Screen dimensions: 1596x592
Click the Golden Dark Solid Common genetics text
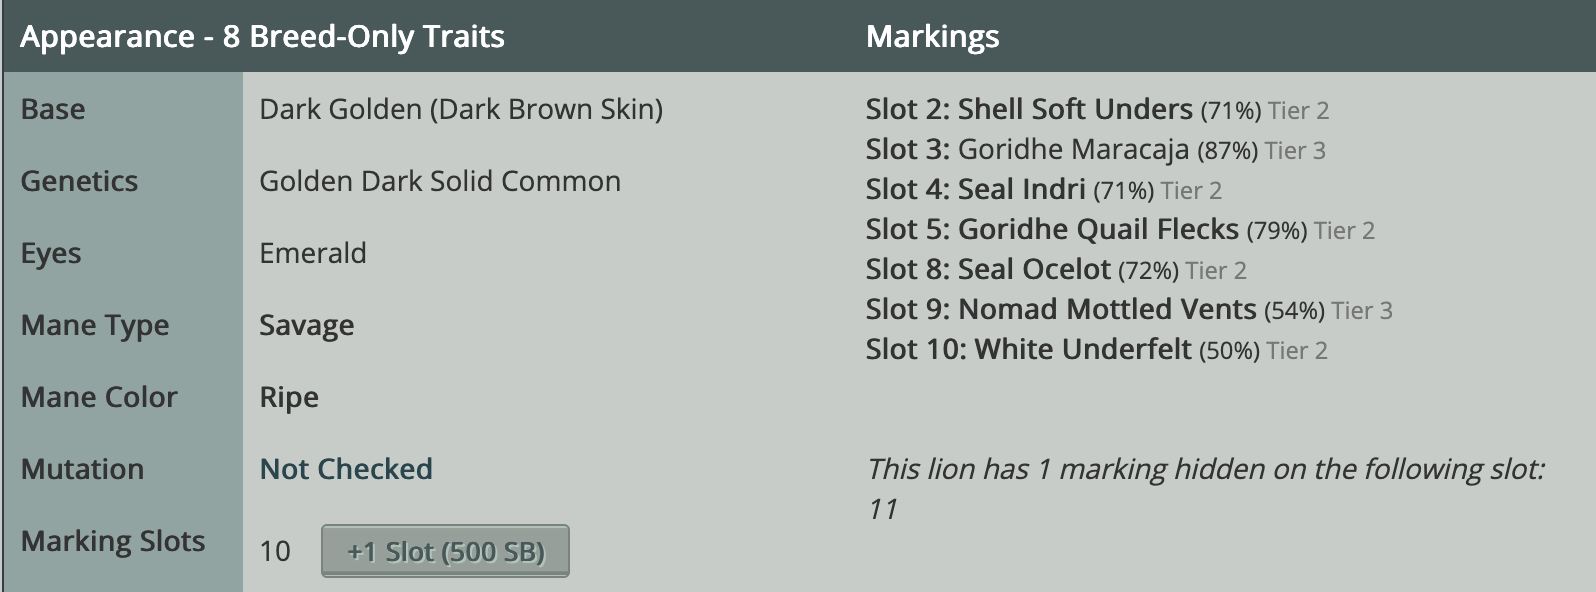[440, 181]
